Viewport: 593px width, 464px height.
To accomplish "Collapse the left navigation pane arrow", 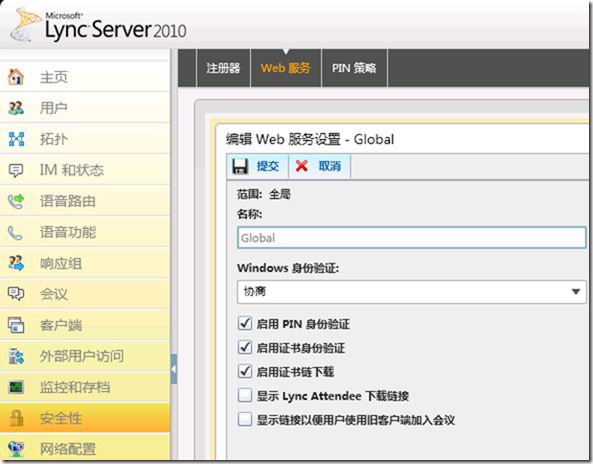I will coord(174,369).
